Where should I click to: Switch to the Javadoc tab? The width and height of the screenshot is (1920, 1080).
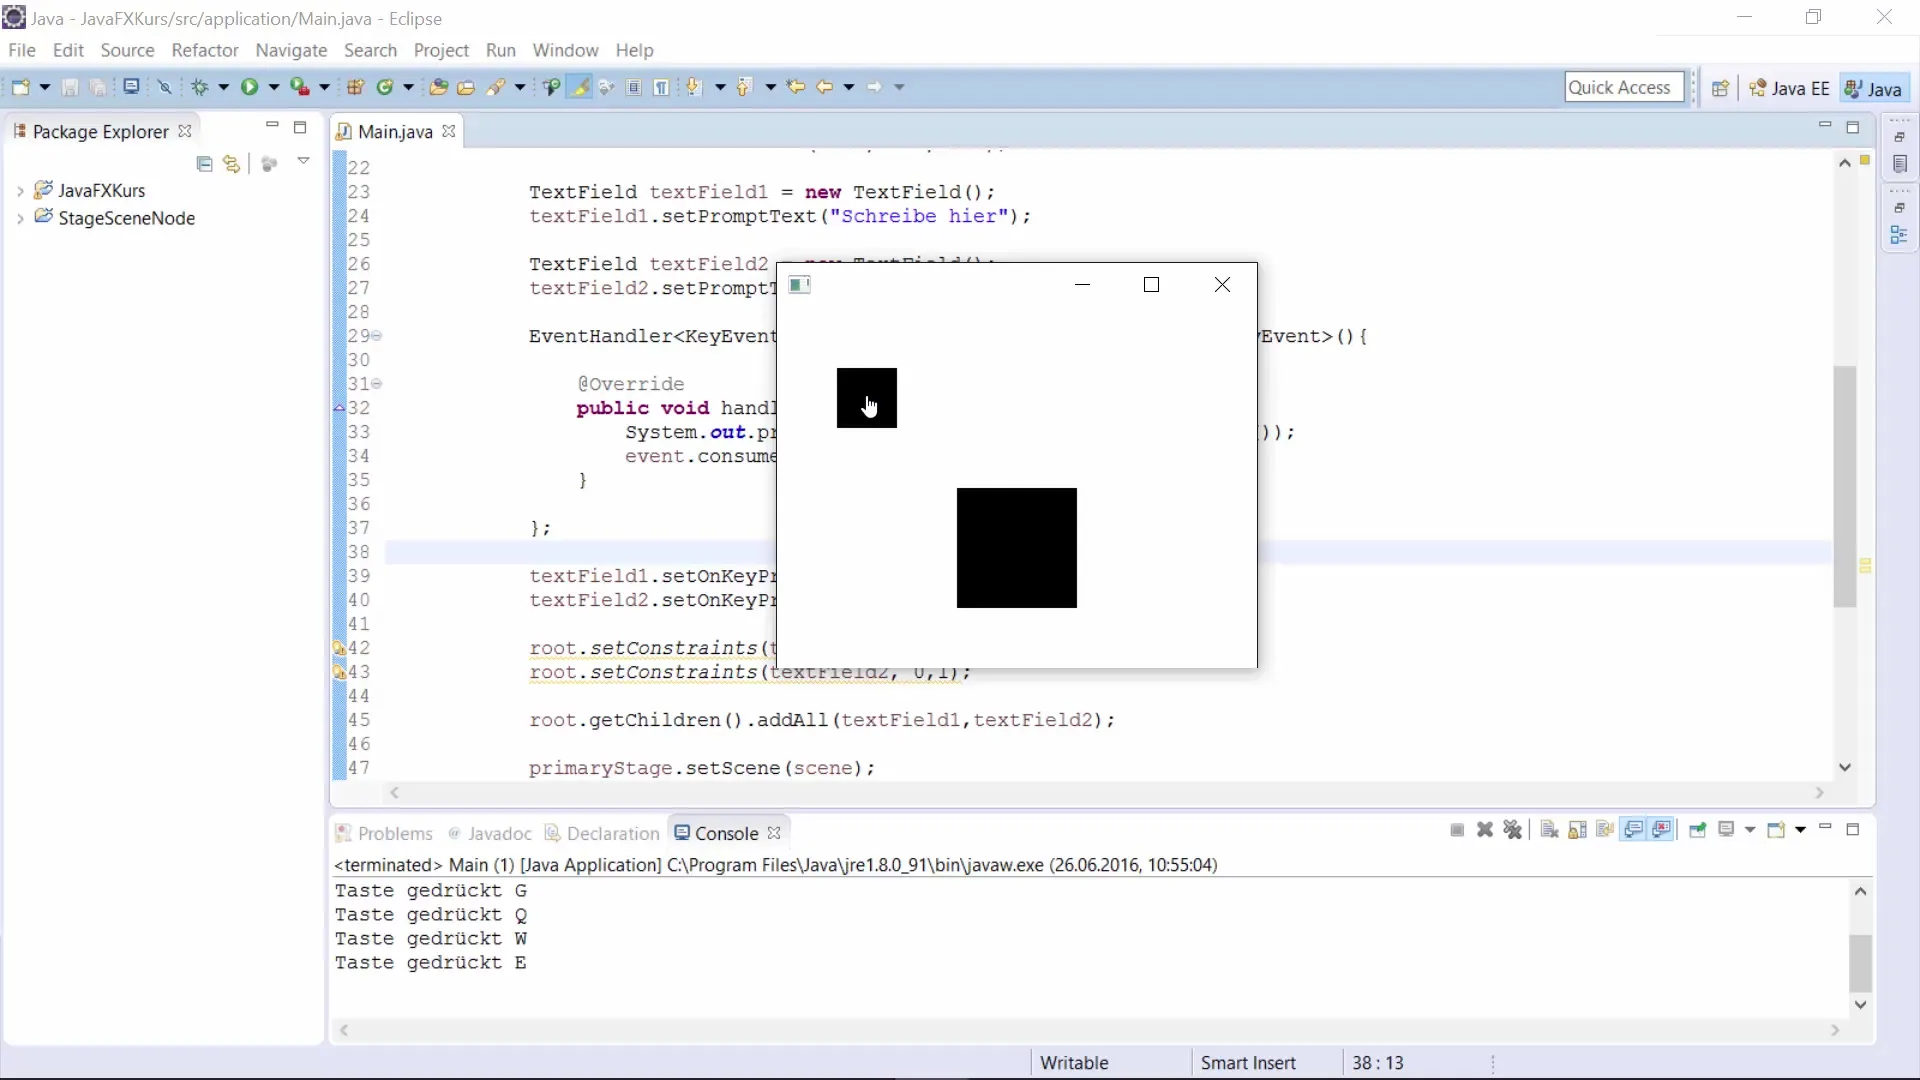pos(490,833)
